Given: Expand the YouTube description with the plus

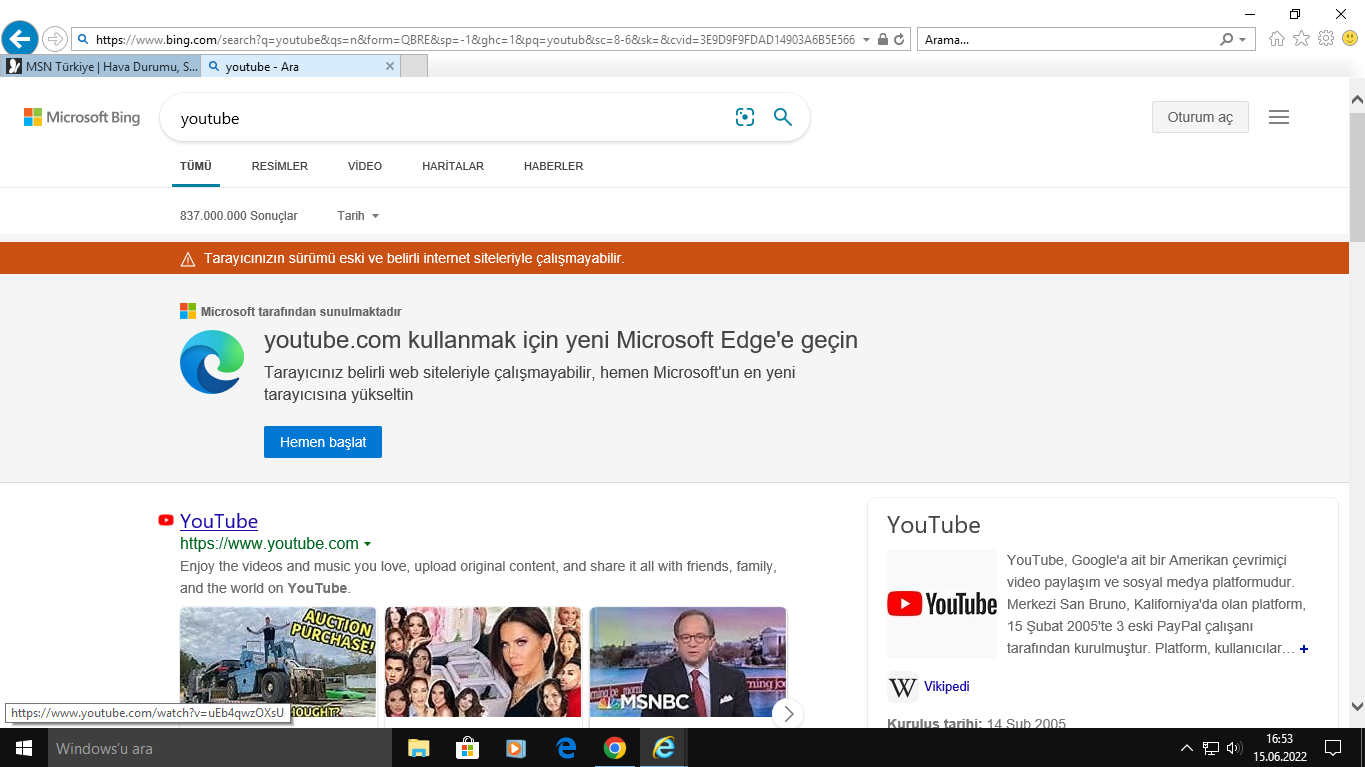Looking at the screenshot, I should [1304, 649].
